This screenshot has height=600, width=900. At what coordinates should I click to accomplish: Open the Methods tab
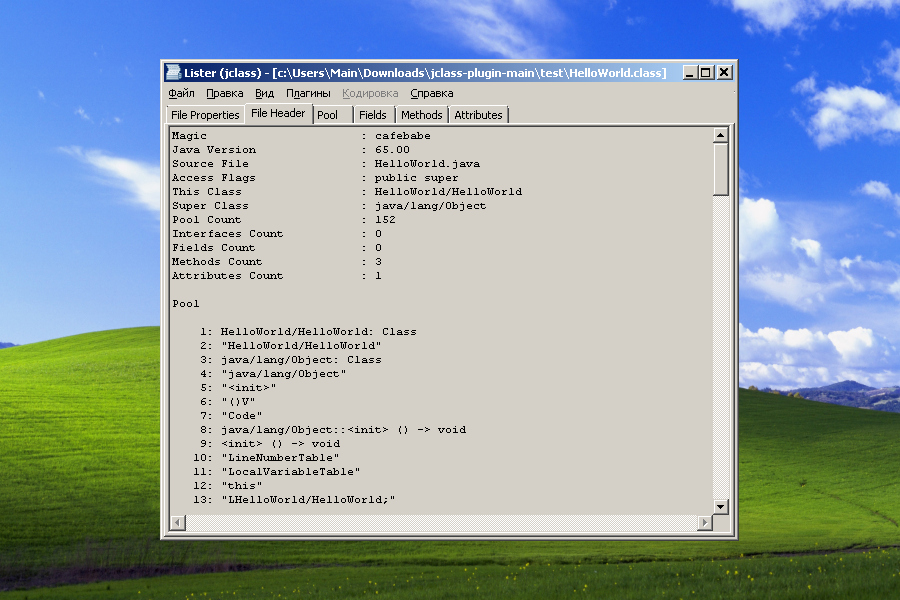tap(421, 115)
